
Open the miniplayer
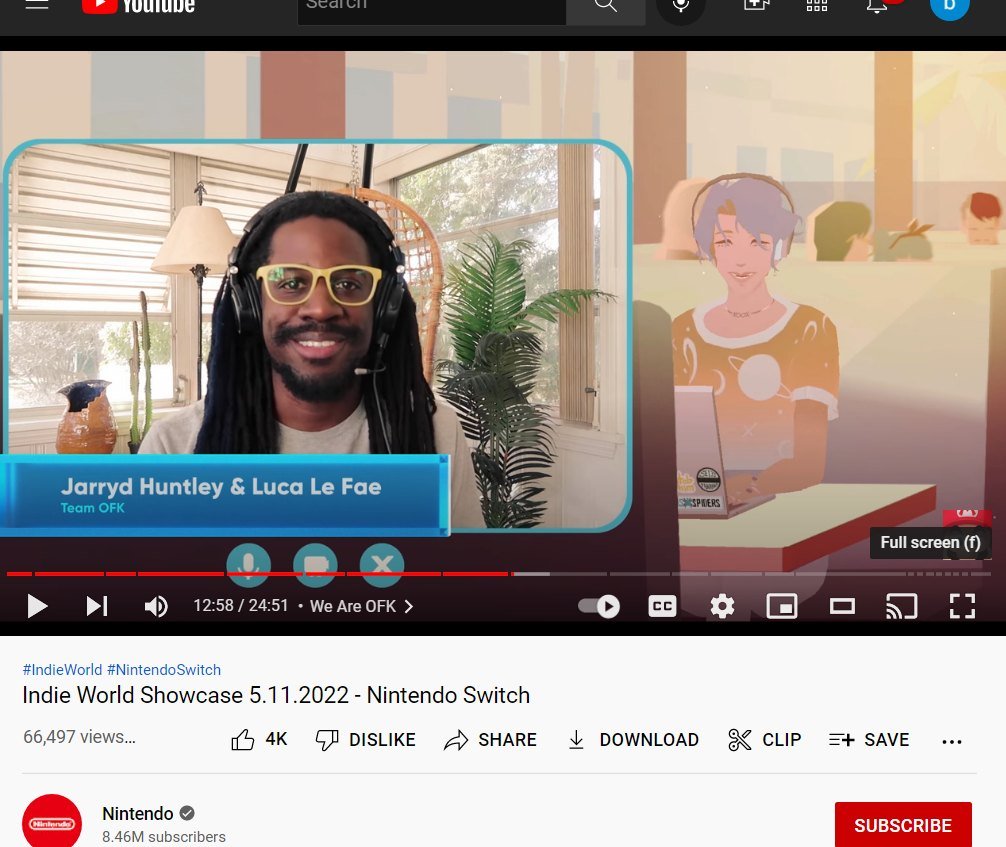[x=782, y=606]
